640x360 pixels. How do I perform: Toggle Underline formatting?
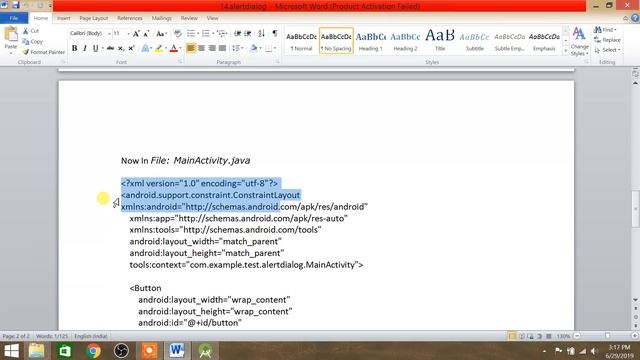[x=95, y=48]
